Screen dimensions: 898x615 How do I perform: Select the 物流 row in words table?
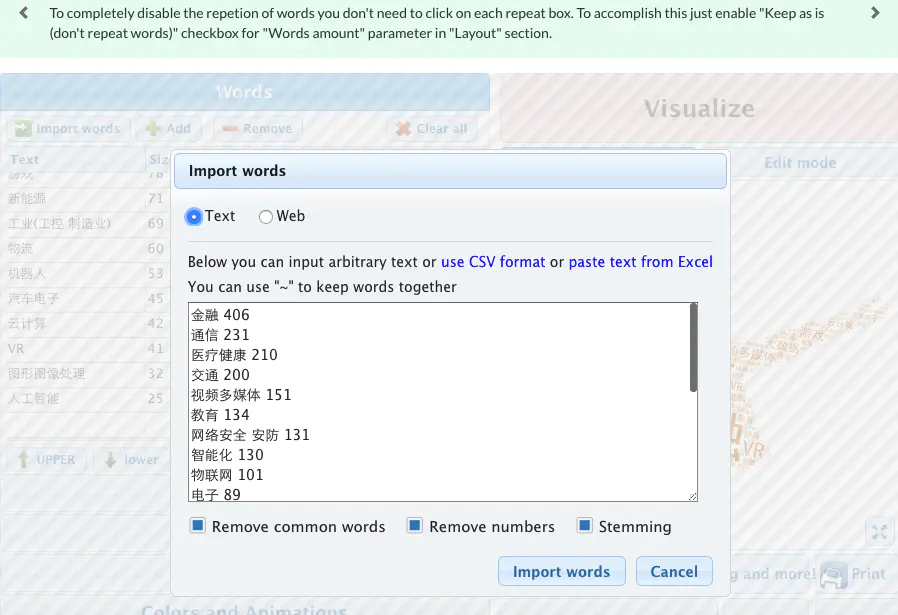tap(85, 249)
